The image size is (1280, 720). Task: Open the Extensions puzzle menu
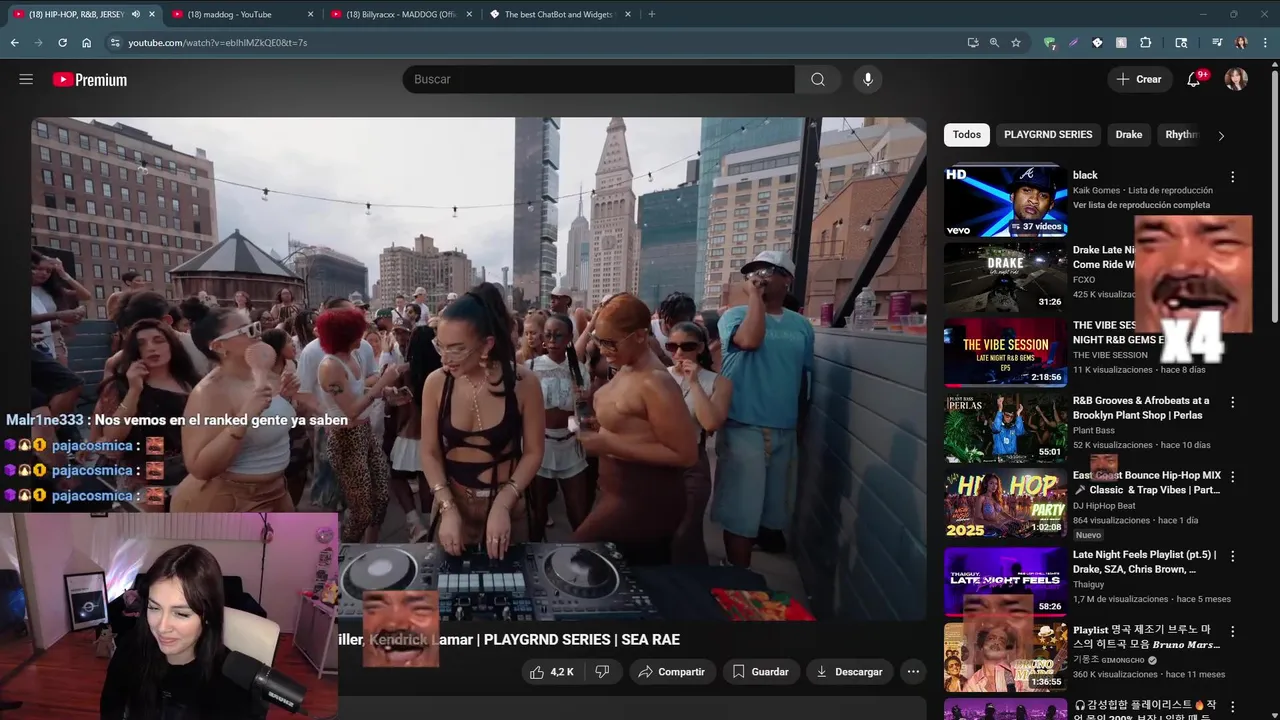point(1146,43)
